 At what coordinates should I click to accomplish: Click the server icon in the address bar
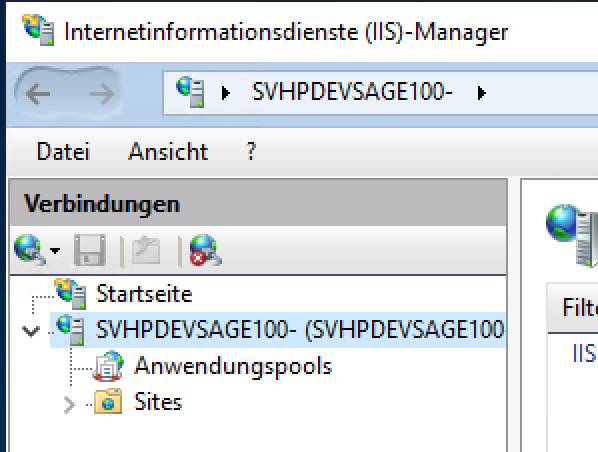pyautogui.click(x=190, y=92)
